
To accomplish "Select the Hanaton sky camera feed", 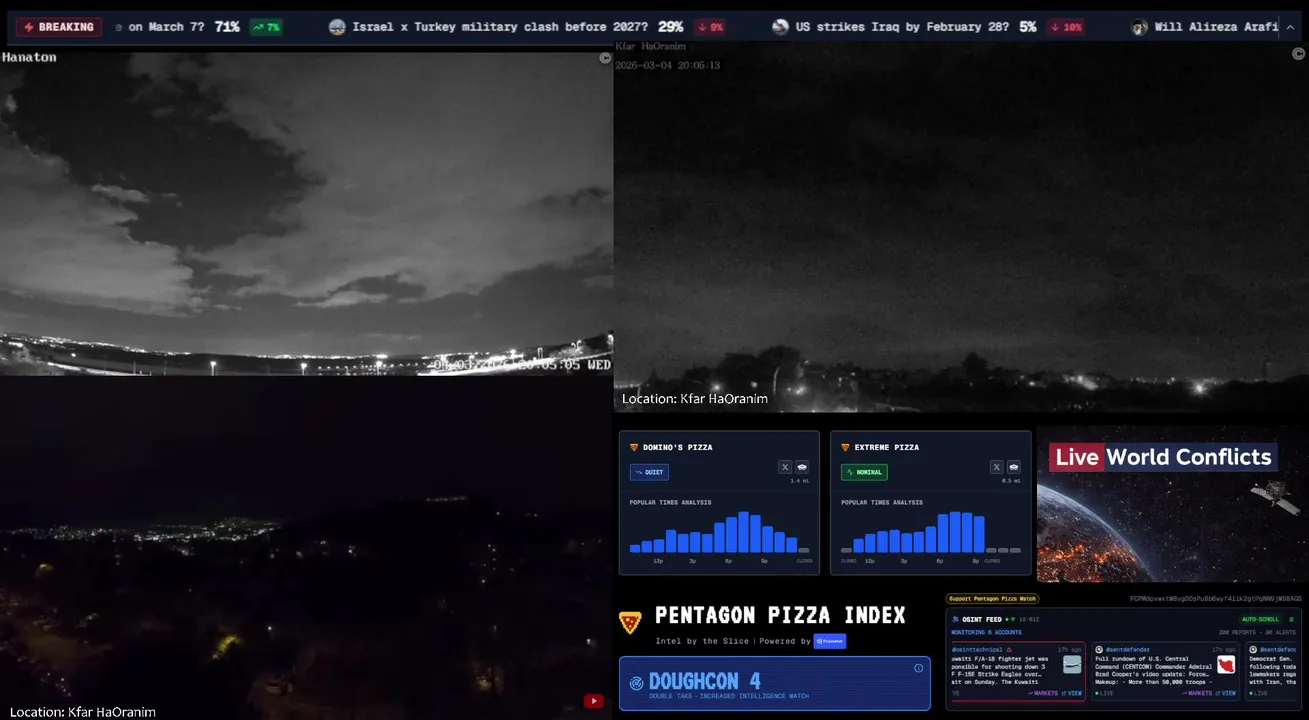I will pos(306,213).
